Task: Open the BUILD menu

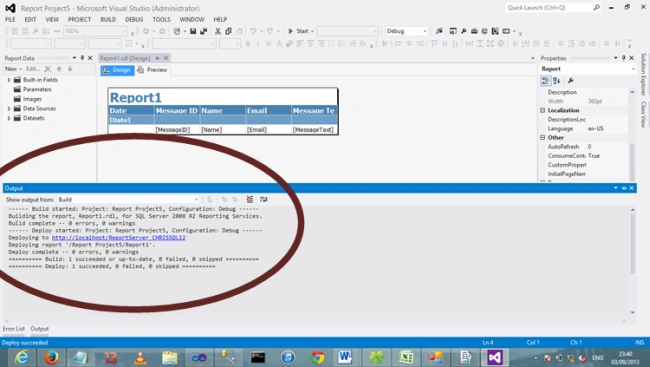Action: (108, 19)
